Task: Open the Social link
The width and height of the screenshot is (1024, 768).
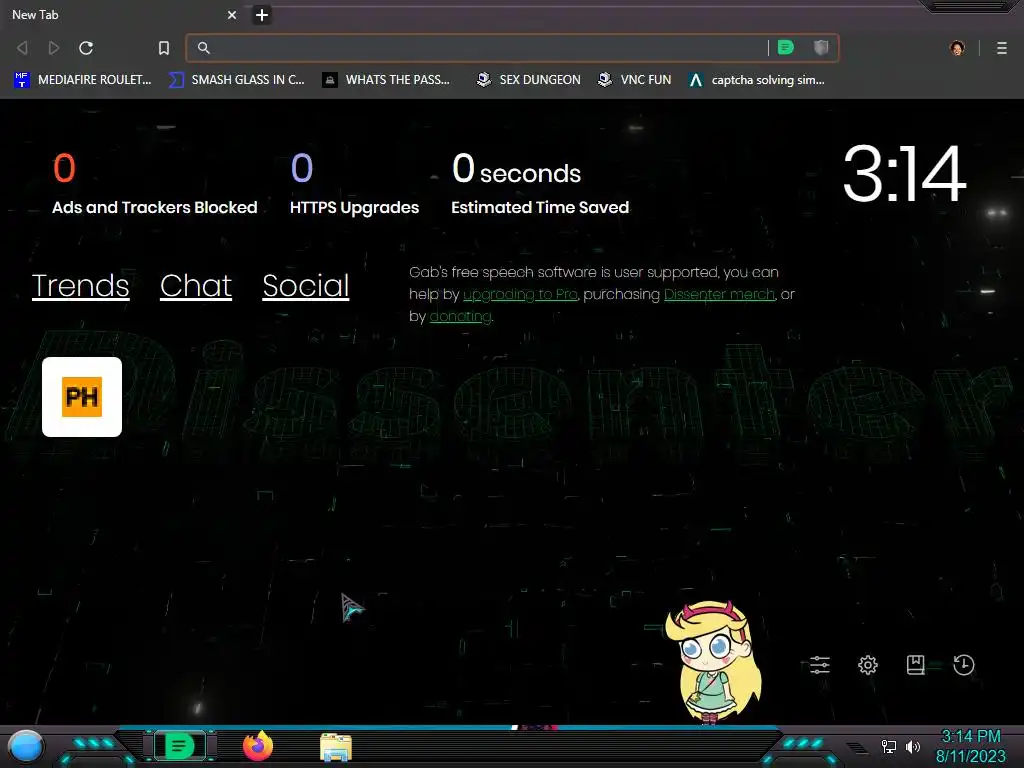Action: tap(306, 286)
